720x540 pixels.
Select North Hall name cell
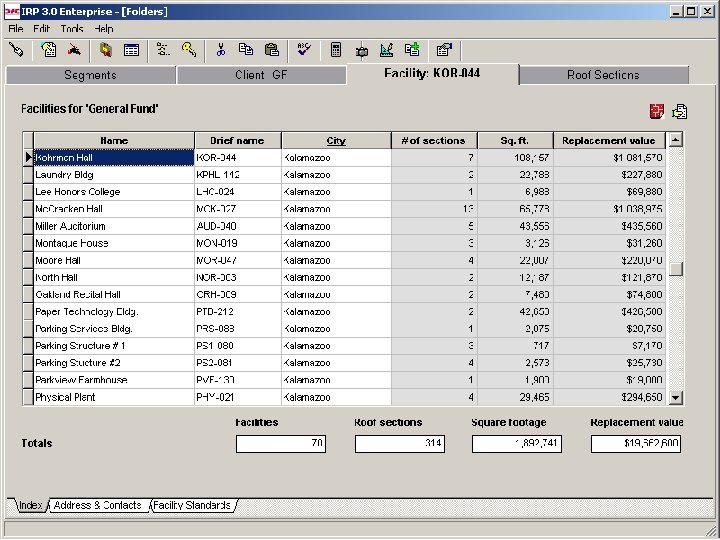(114, 277)
